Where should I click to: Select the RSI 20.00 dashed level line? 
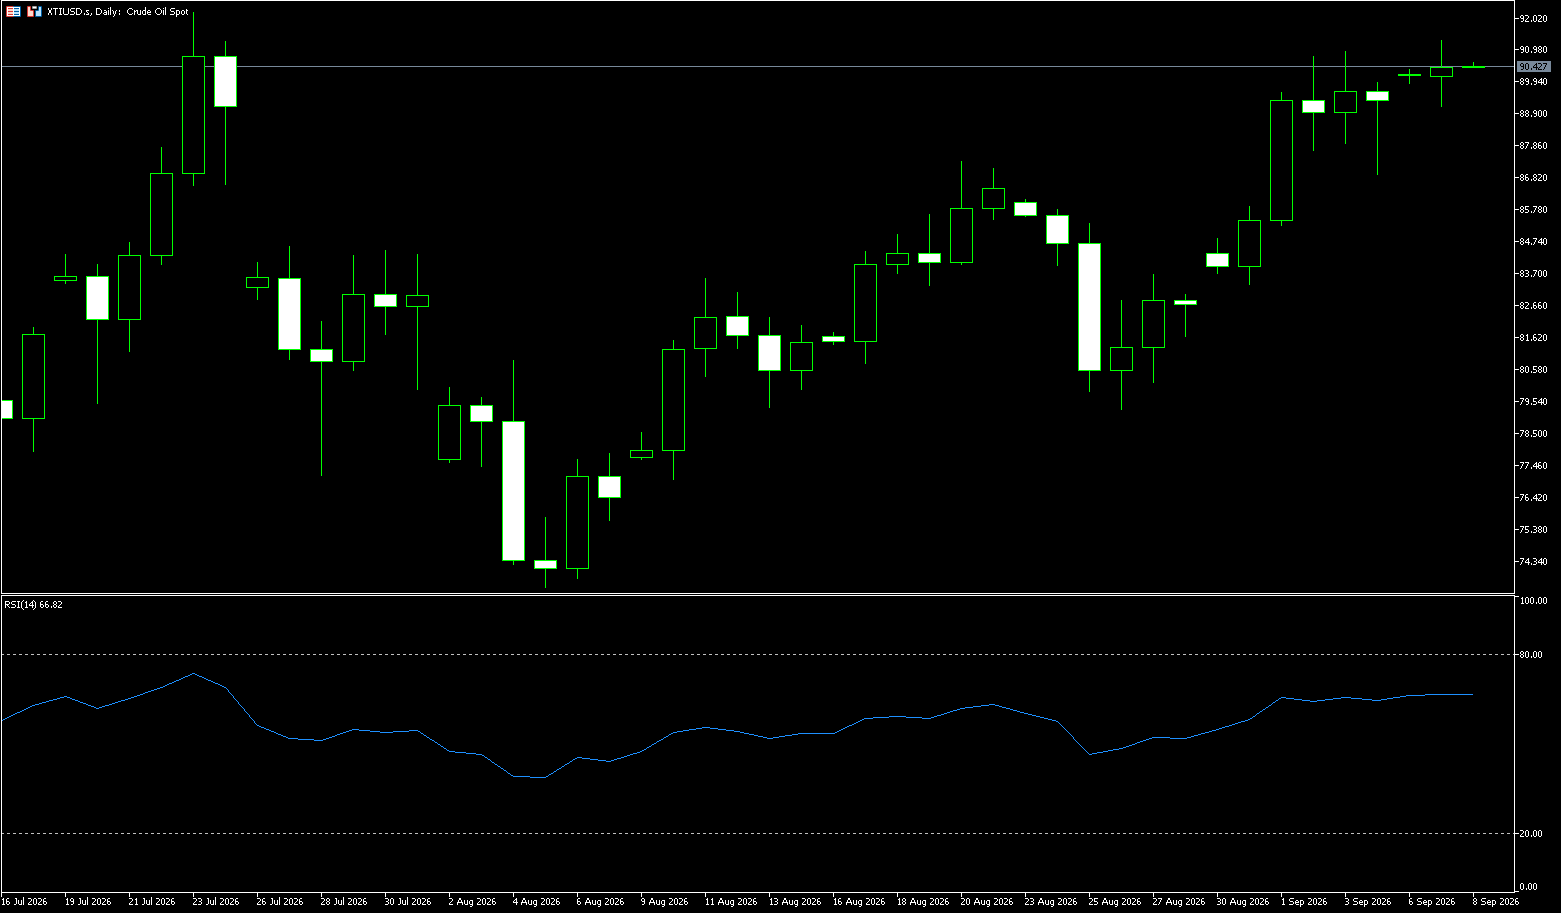click(757, 833)
